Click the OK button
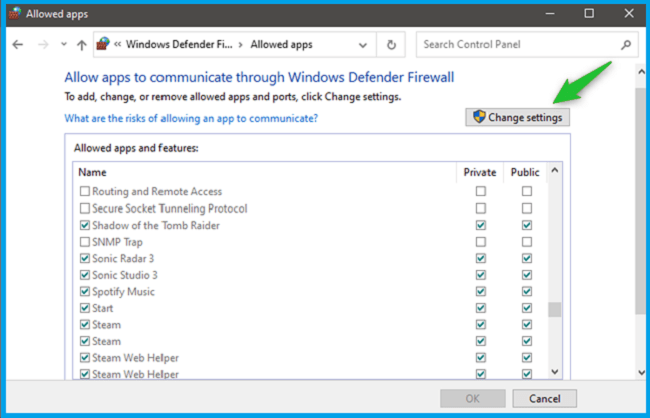The image size is (650, 418). pos(473,399)
